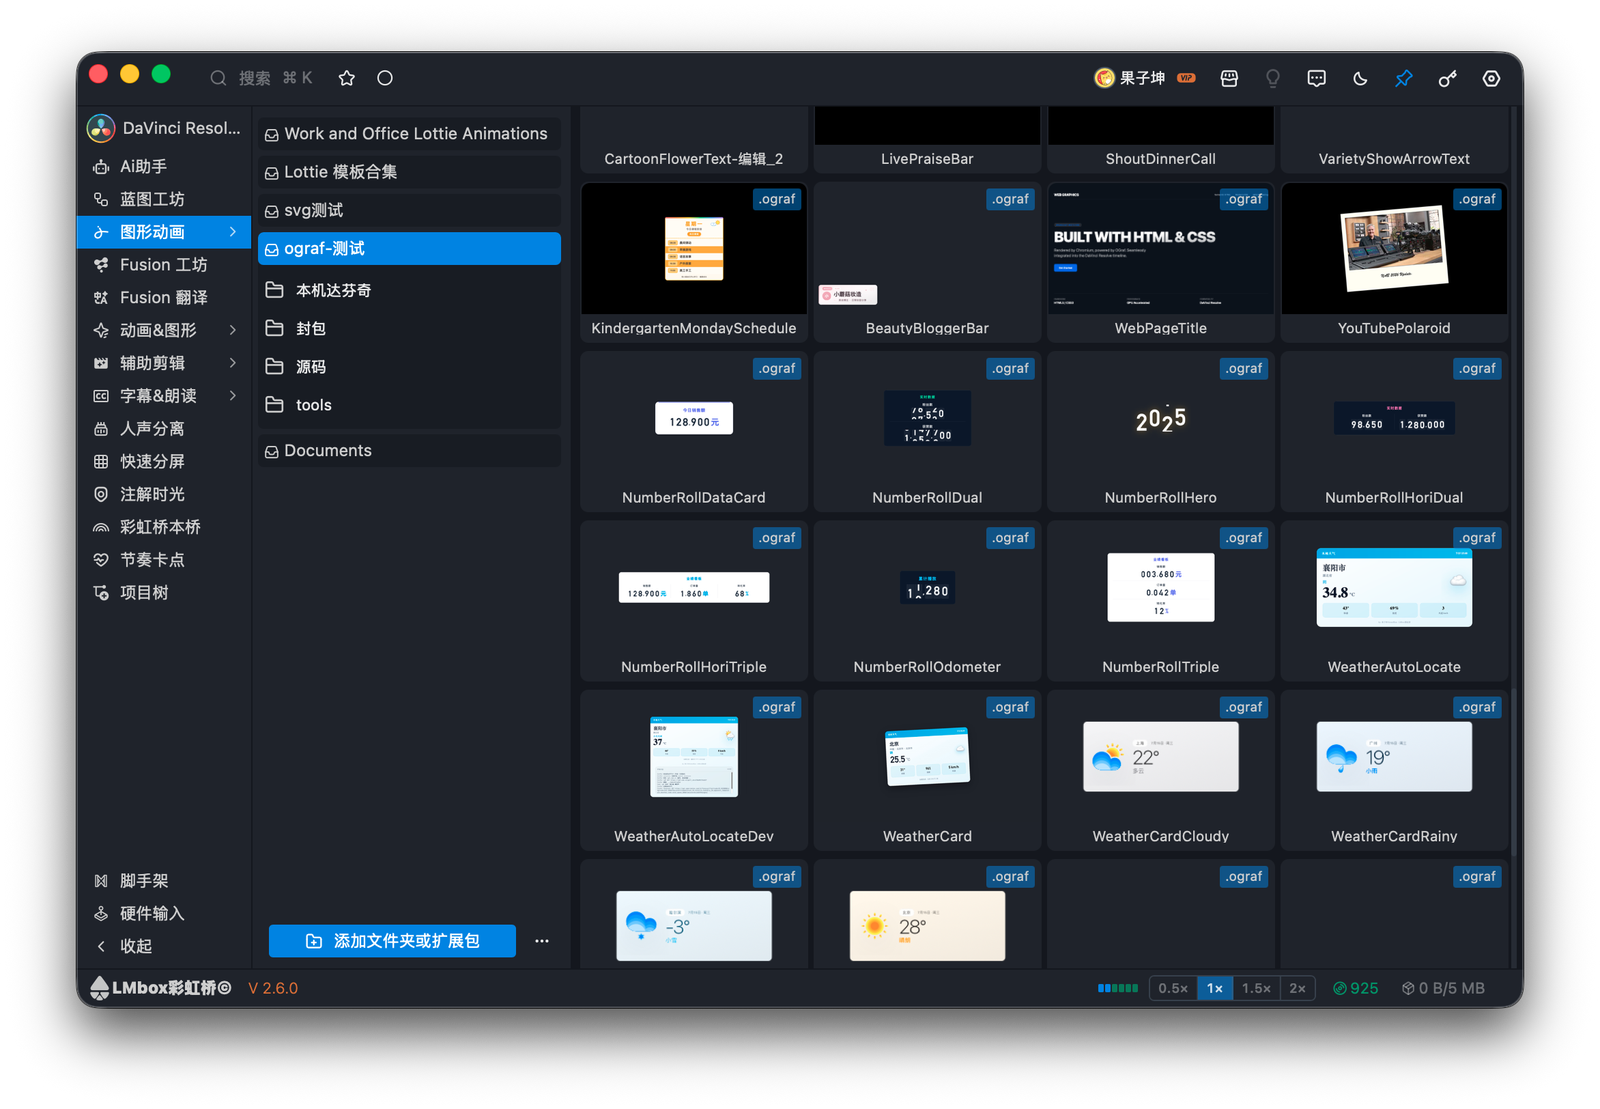1600x1109 pixels.
Task: Select Fusion 工坊 sidebar item
Action: 163,264
